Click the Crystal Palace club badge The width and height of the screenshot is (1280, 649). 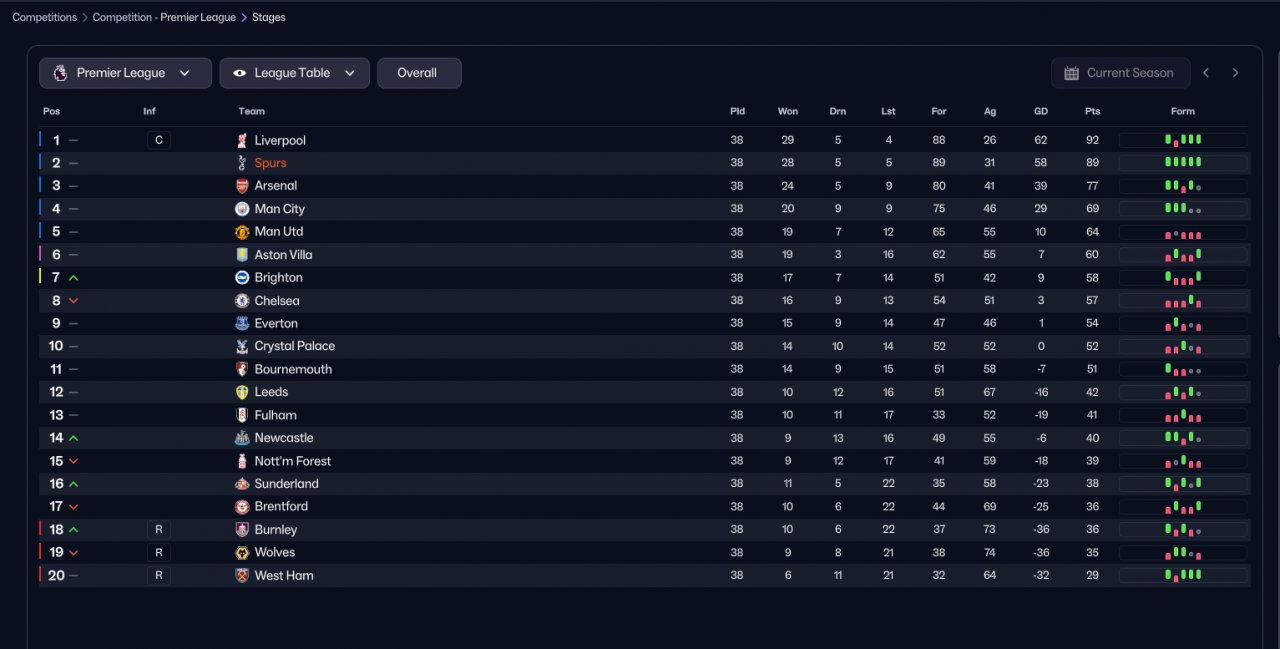[242, 346]
